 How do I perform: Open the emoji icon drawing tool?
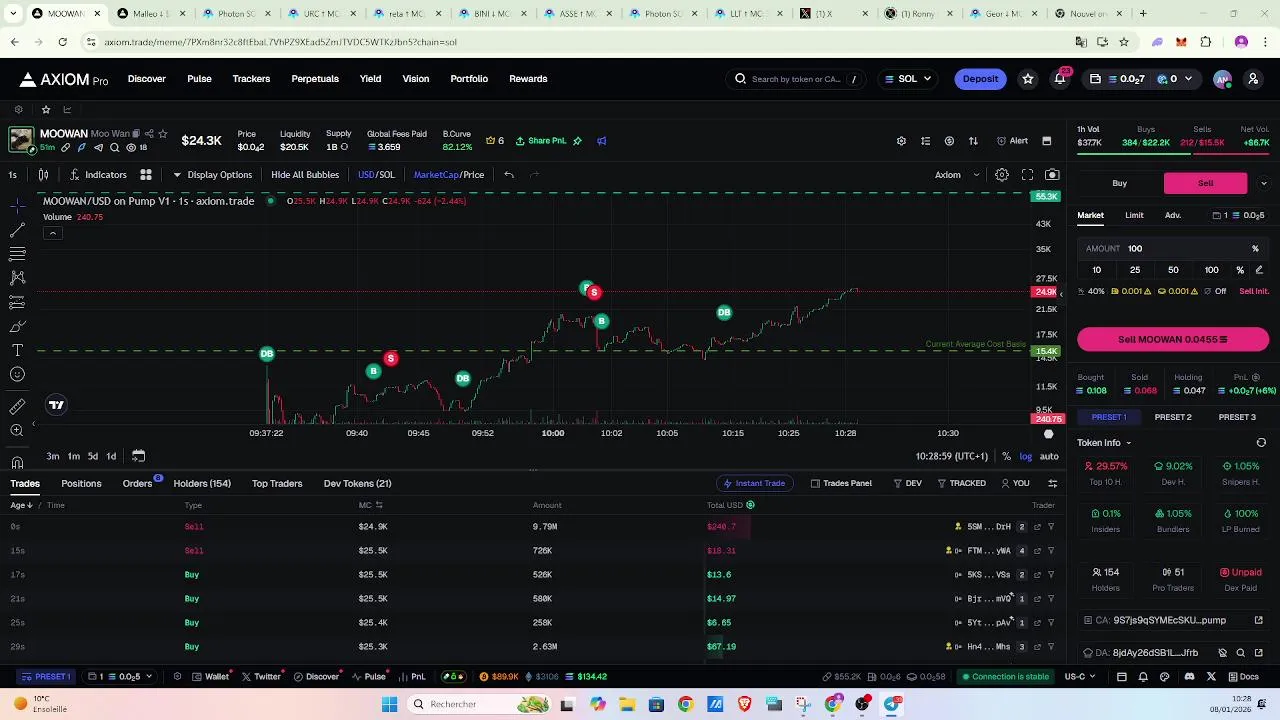tap(17, 374)
